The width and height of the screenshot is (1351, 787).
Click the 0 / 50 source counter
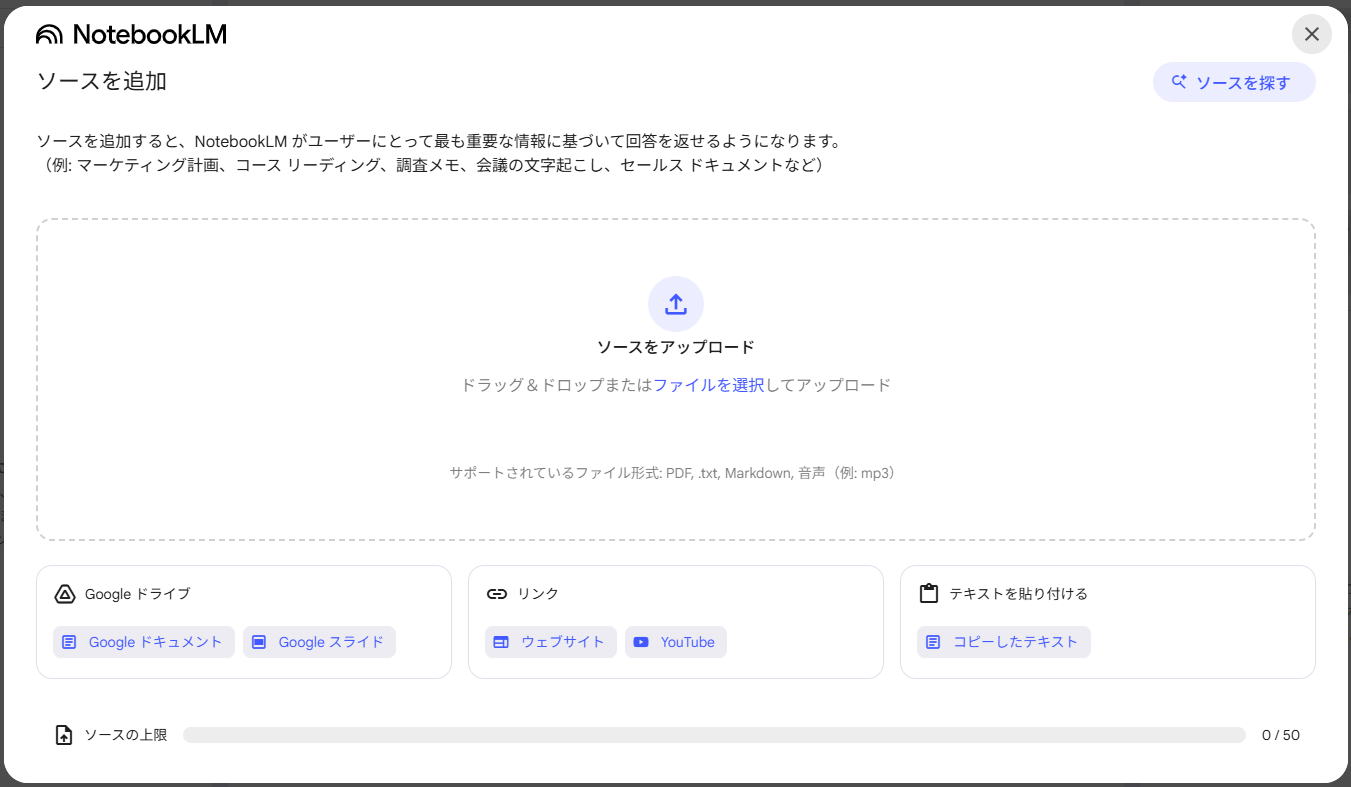pyautogui.click(x=1280, y=736)
